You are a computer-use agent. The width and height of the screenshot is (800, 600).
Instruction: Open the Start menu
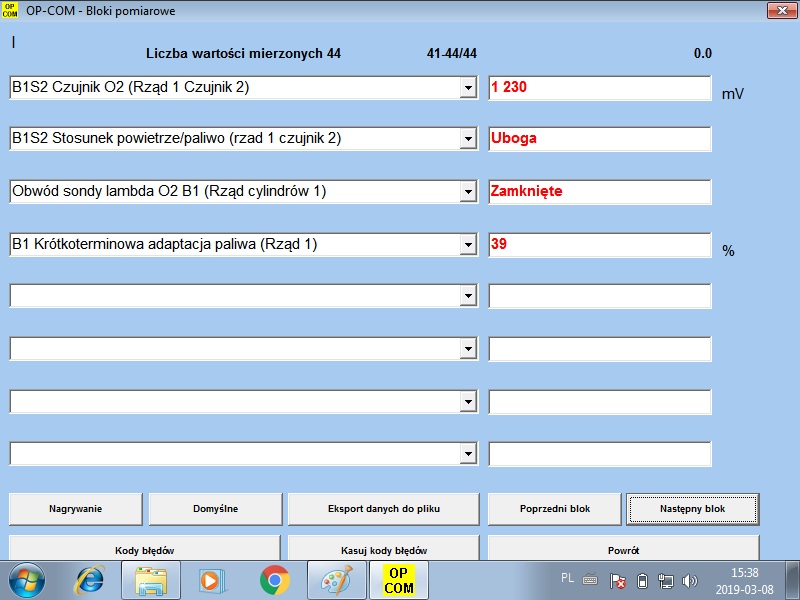tap(27, 580)
